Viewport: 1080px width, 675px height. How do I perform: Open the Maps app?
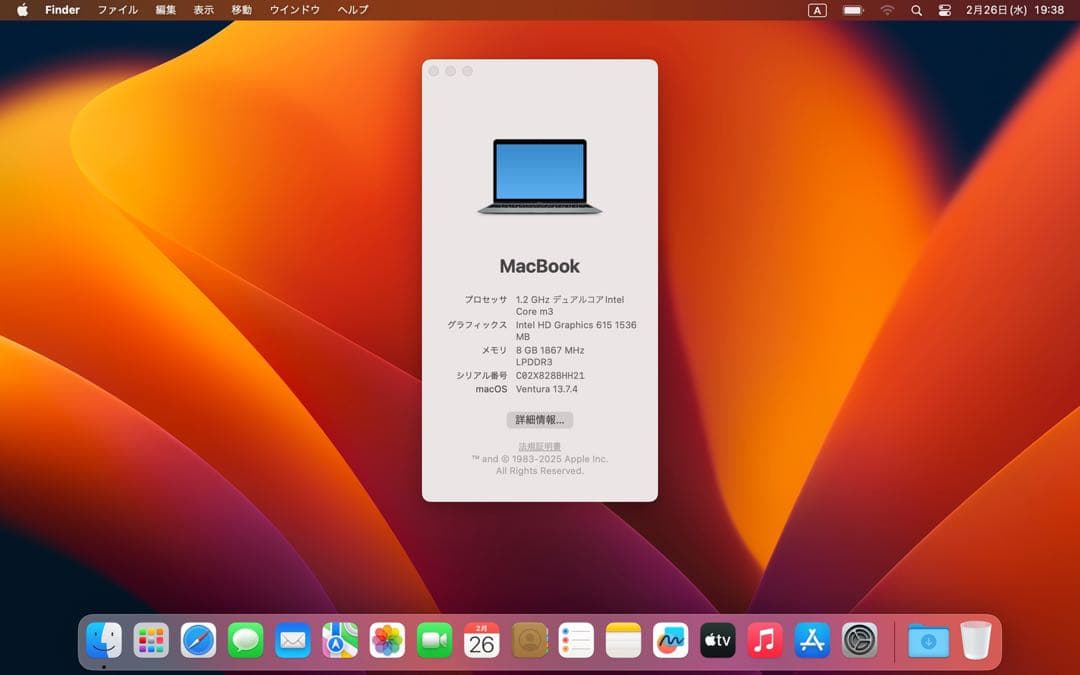click(339, 640)
